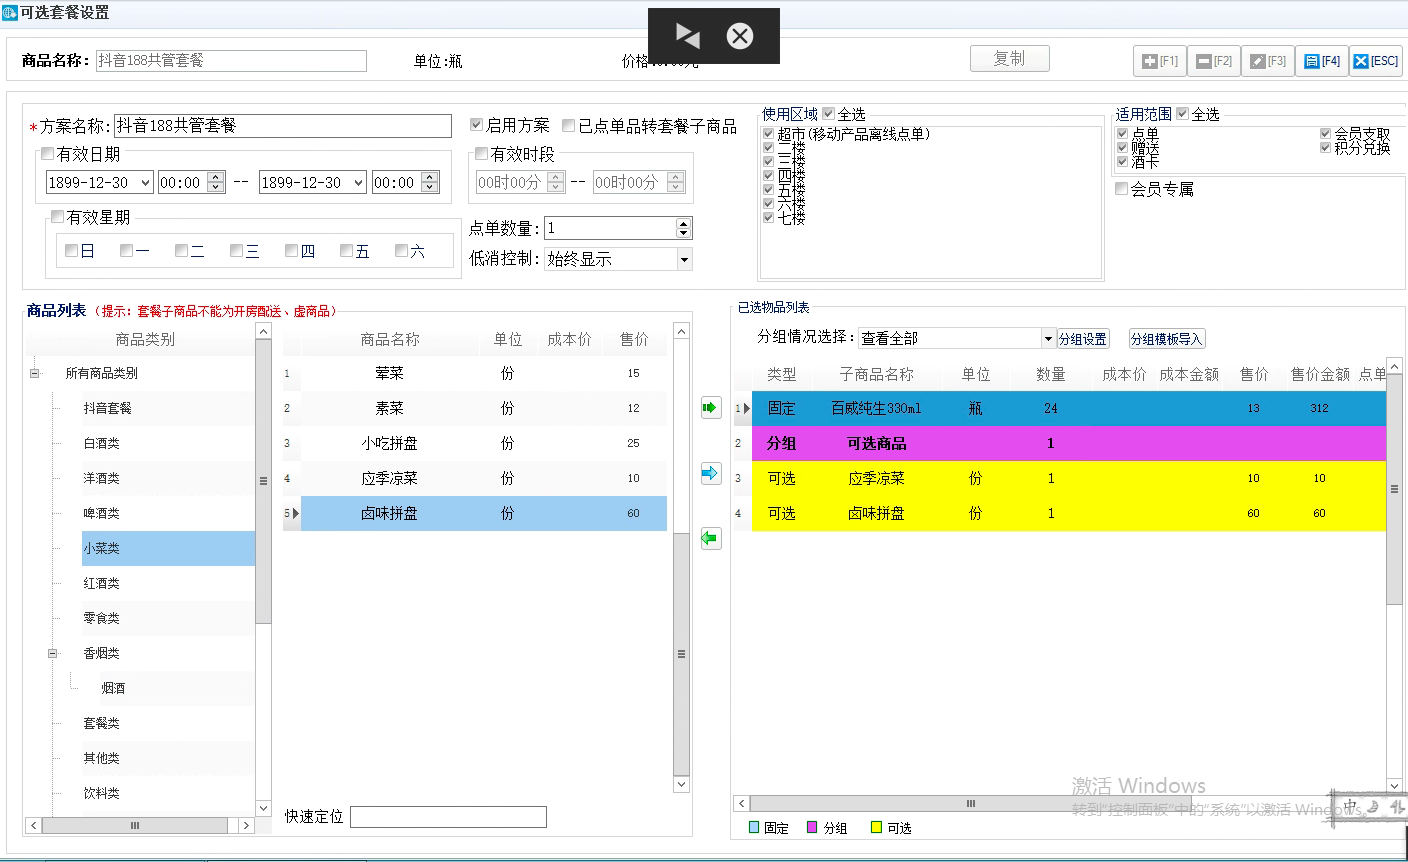Collapse the 所有商品类别 tree node
This screenshot has height=862, width=1408.
coord(36,374)
